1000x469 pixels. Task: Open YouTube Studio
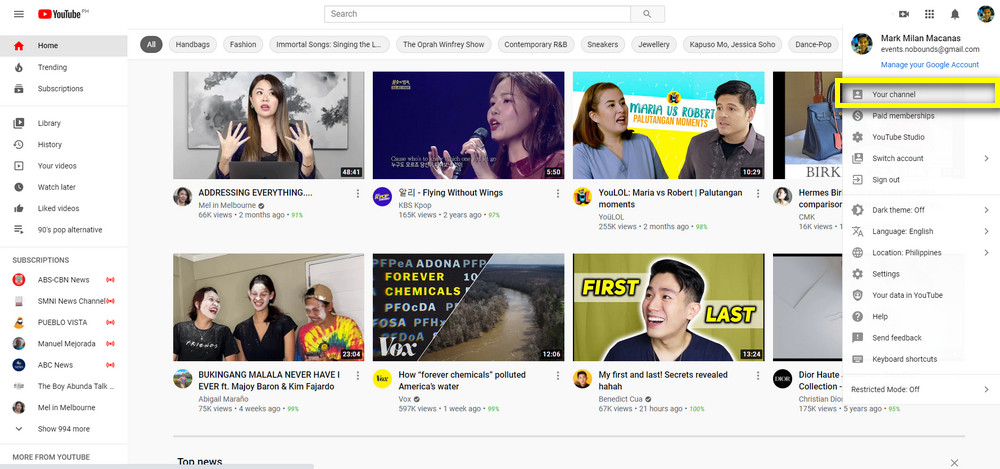[921, 137]
